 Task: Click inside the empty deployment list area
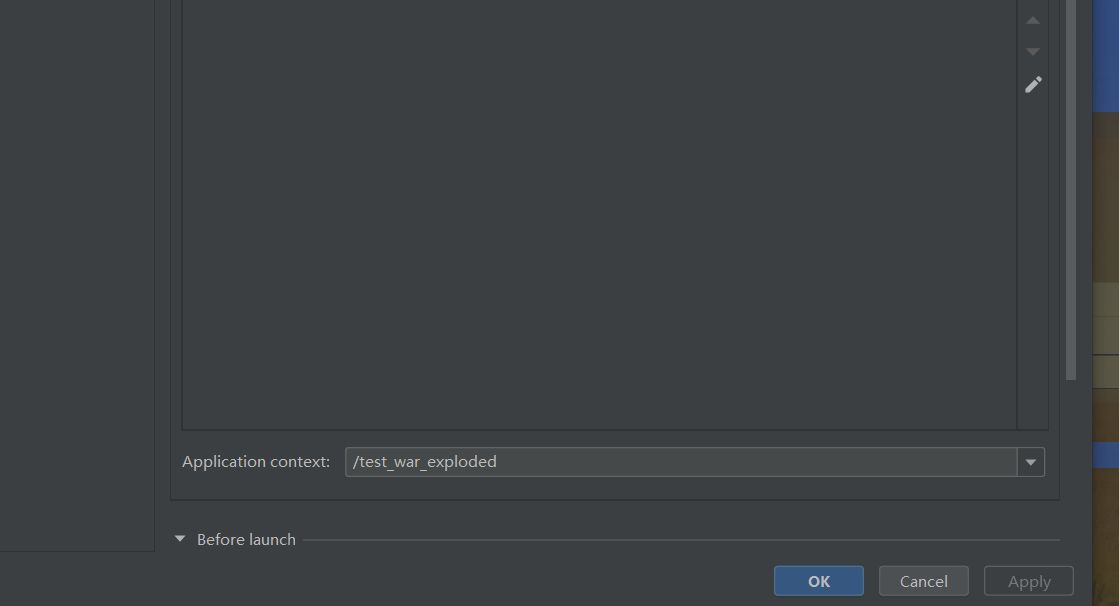[x=599, y=214]
